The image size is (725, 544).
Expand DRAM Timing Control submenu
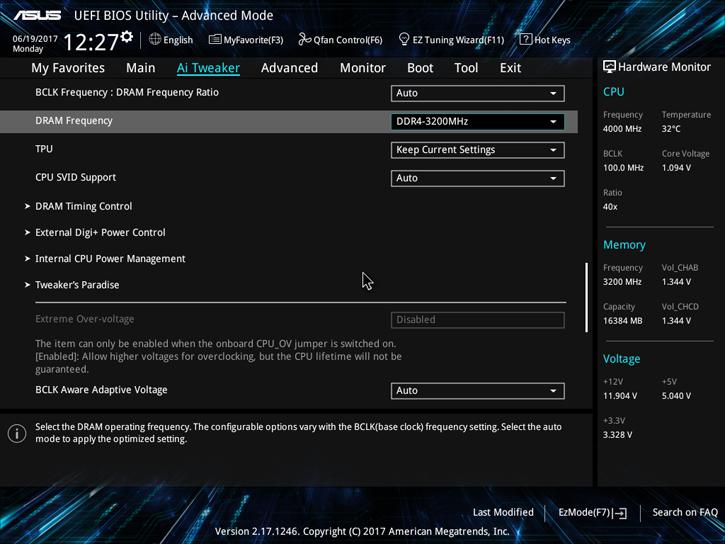(83, 206)
